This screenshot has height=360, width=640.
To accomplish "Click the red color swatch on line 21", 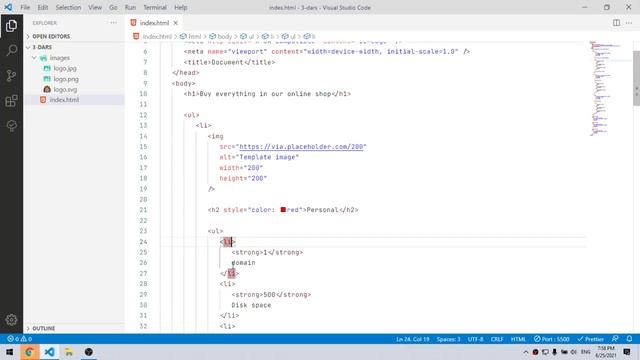I will (x=283, y=209).
